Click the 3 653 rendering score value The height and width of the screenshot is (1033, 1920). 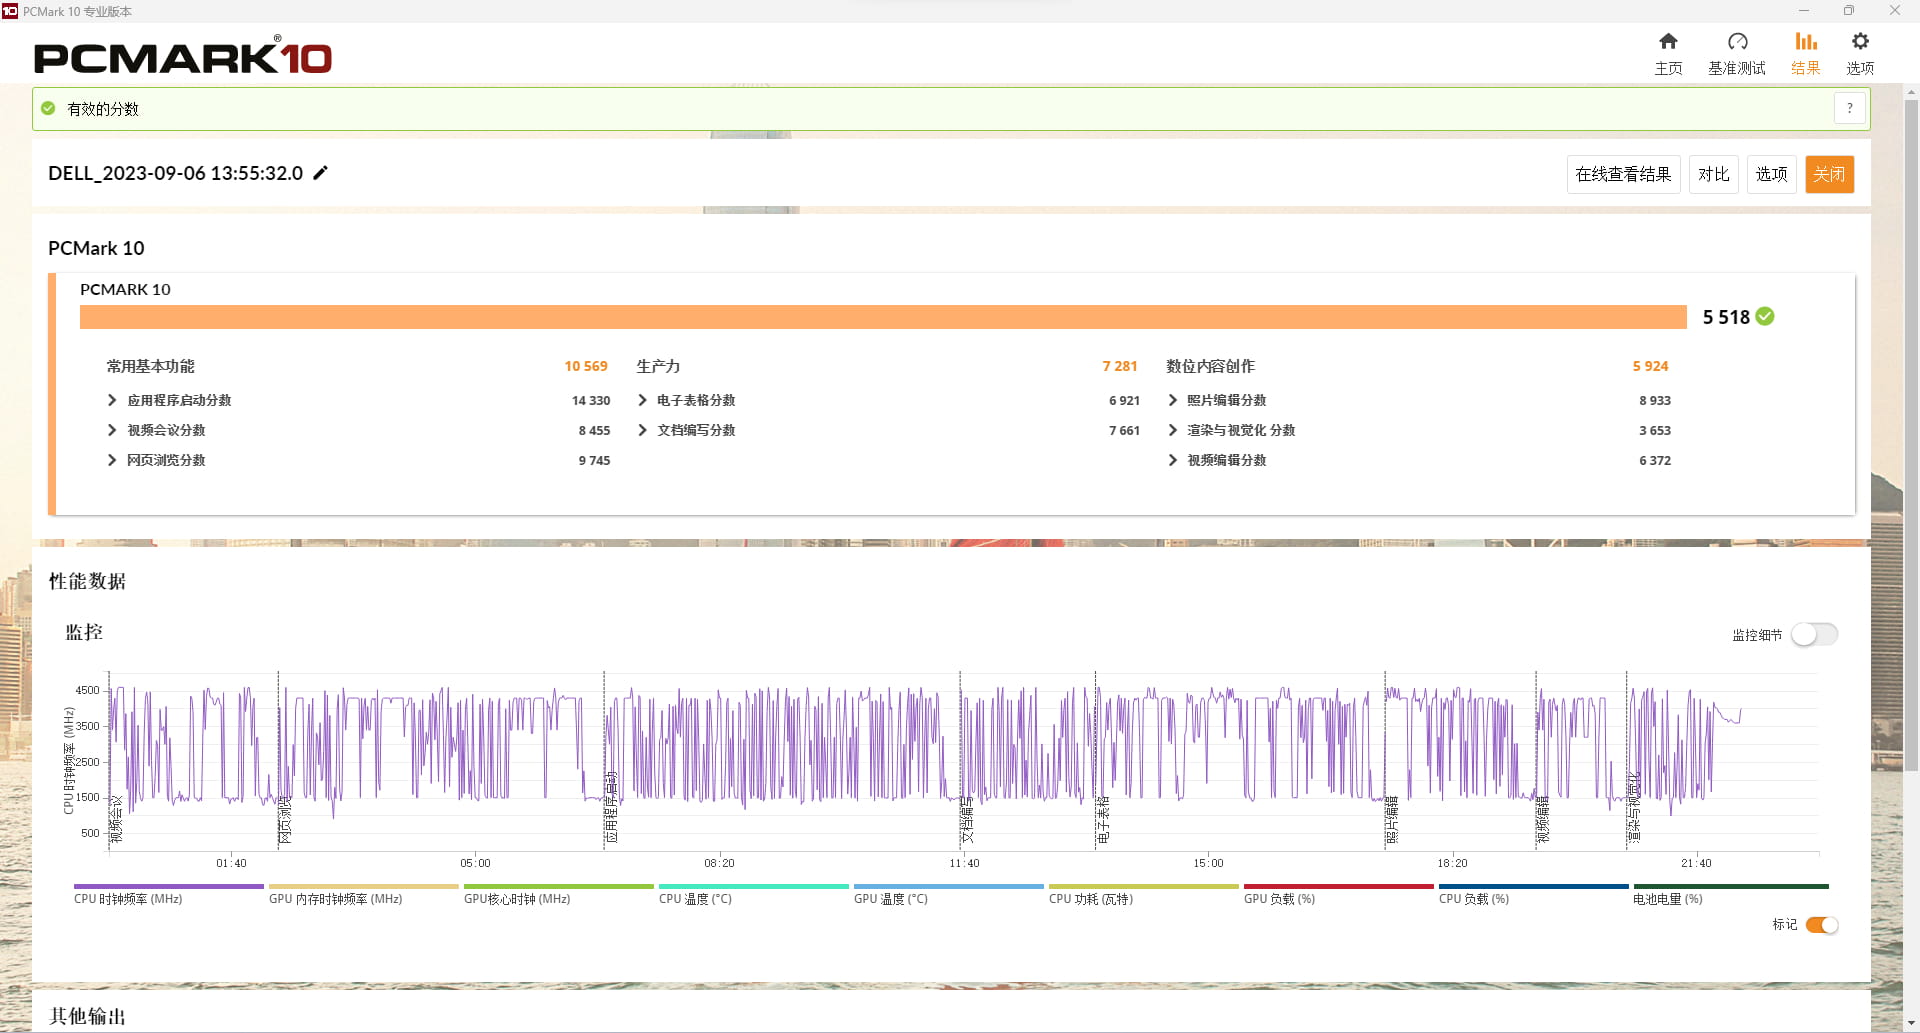click(1655, 430)
